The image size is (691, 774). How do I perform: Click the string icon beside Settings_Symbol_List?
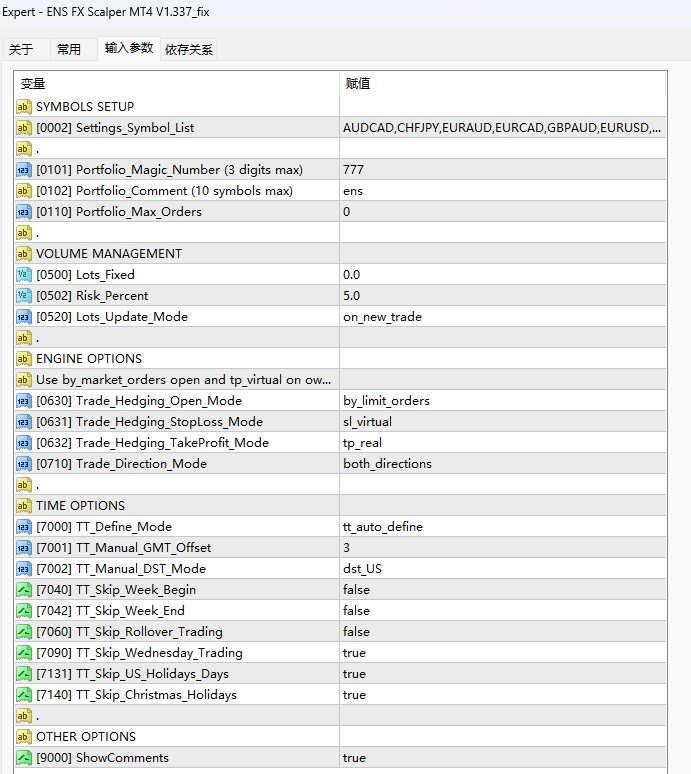pyautogui.click(x=24, y=128)
